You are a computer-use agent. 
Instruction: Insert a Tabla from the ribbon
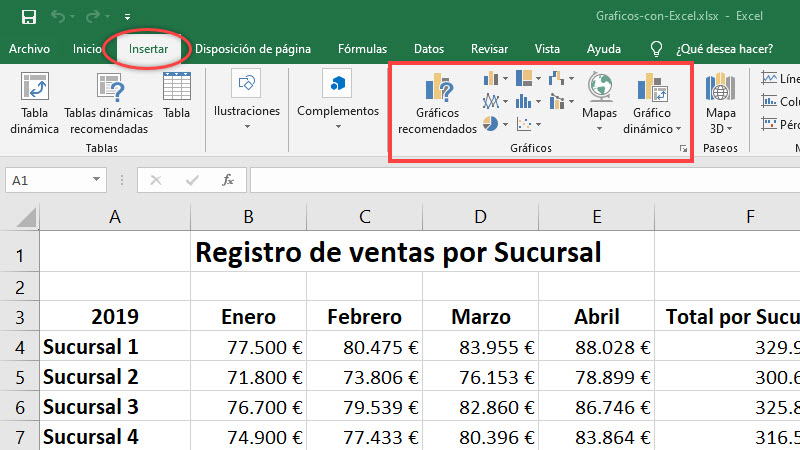pos(177,98)
